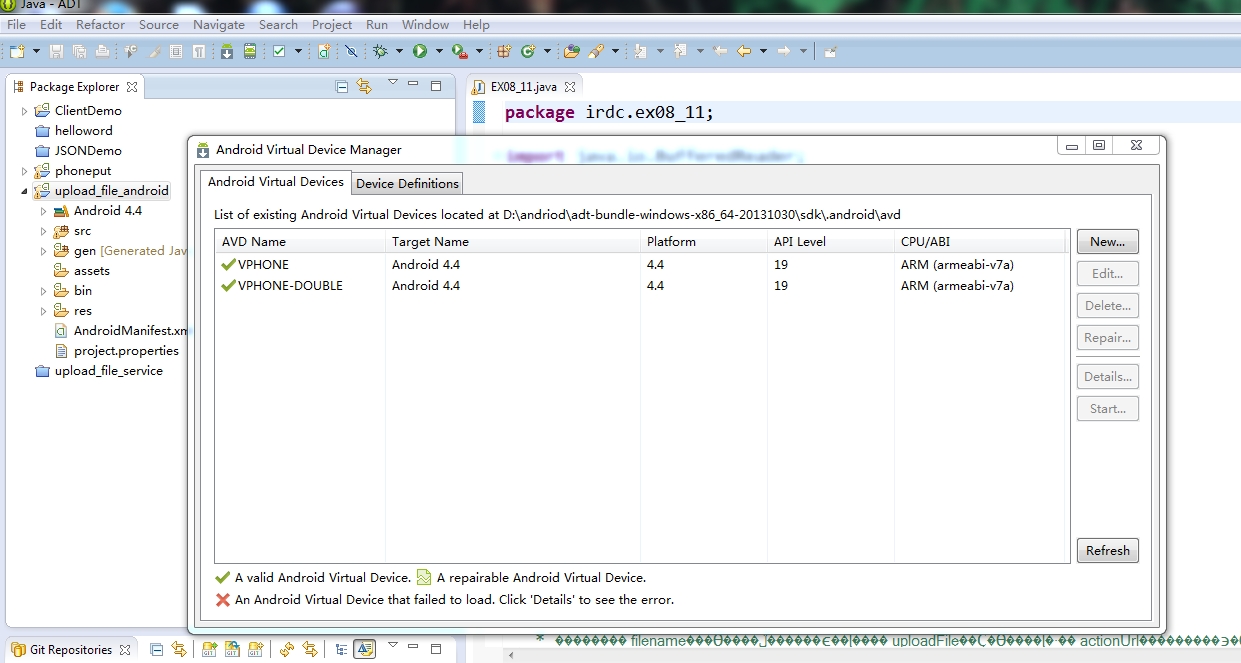Click the API Level column header

coord(830,241)
